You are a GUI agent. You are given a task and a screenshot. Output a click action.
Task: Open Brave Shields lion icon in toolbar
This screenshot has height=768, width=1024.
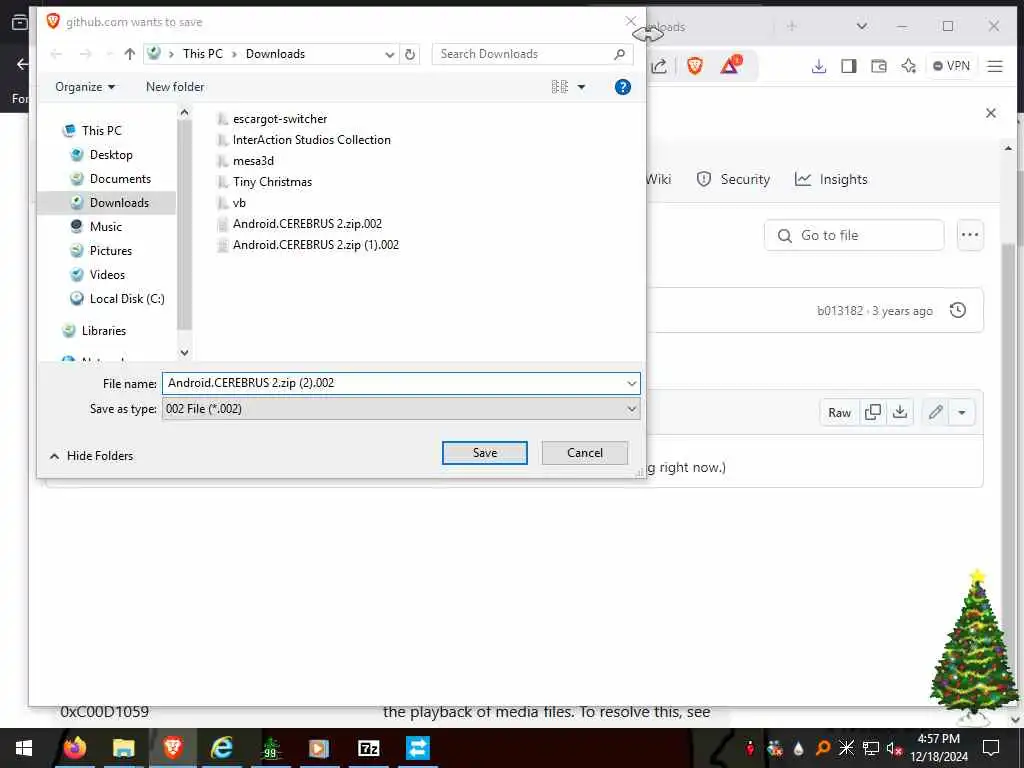point(694,65)
